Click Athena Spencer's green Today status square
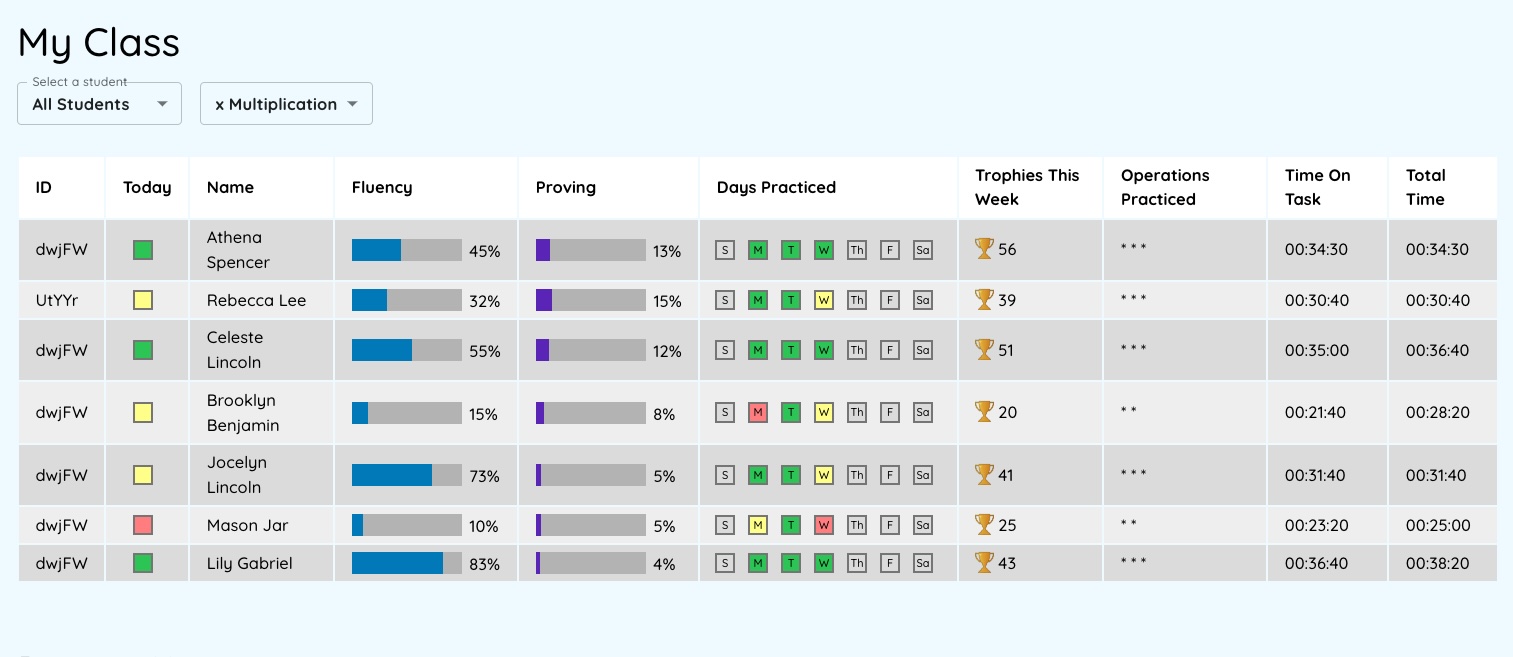 click(x=143, y=250)
